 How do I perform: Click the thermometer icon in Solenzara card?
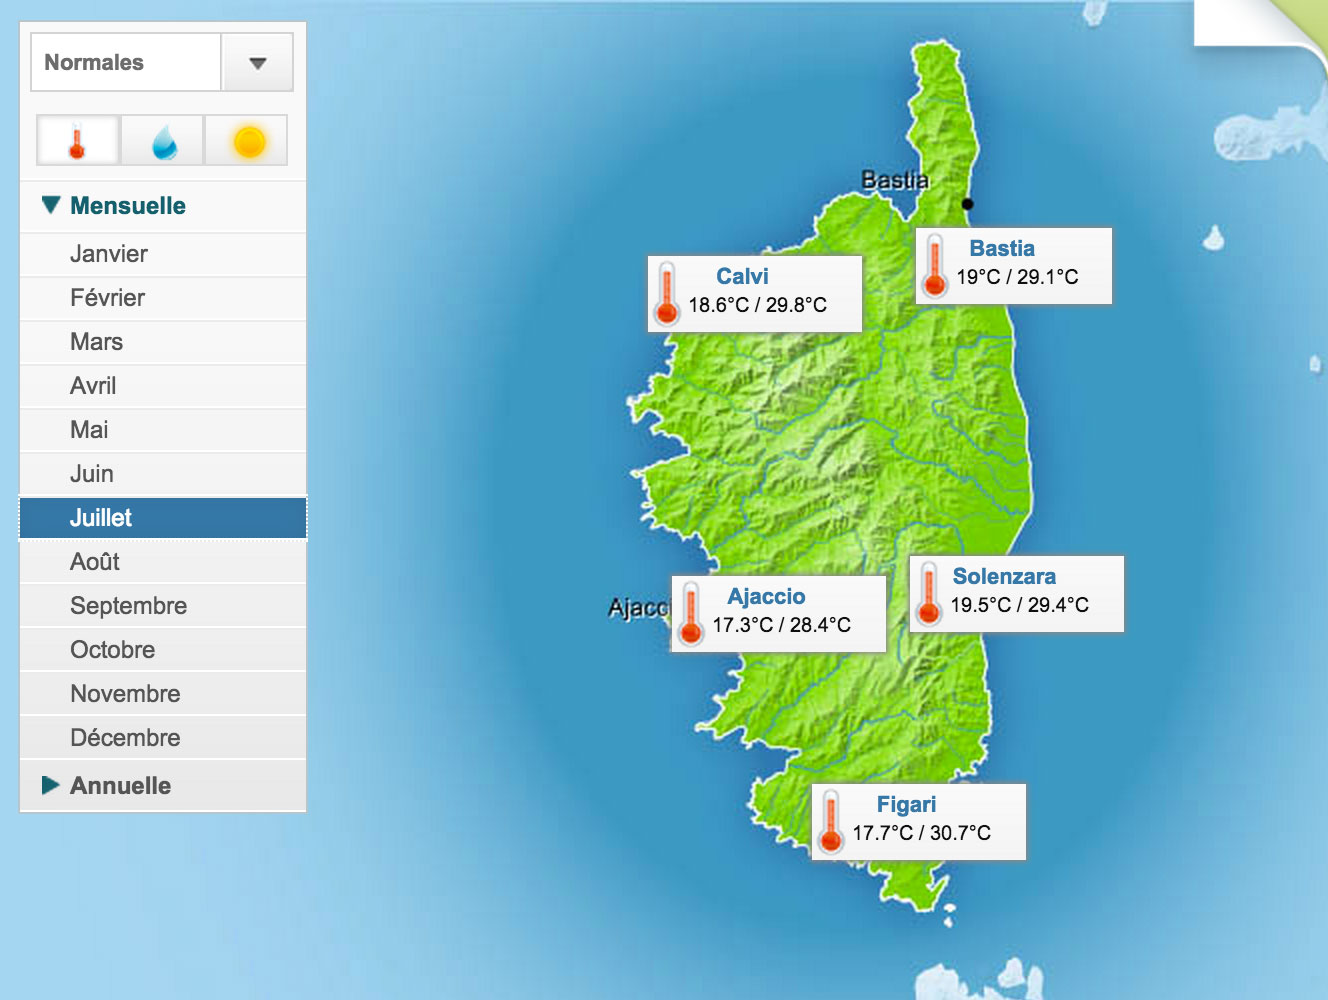point(929,593)
